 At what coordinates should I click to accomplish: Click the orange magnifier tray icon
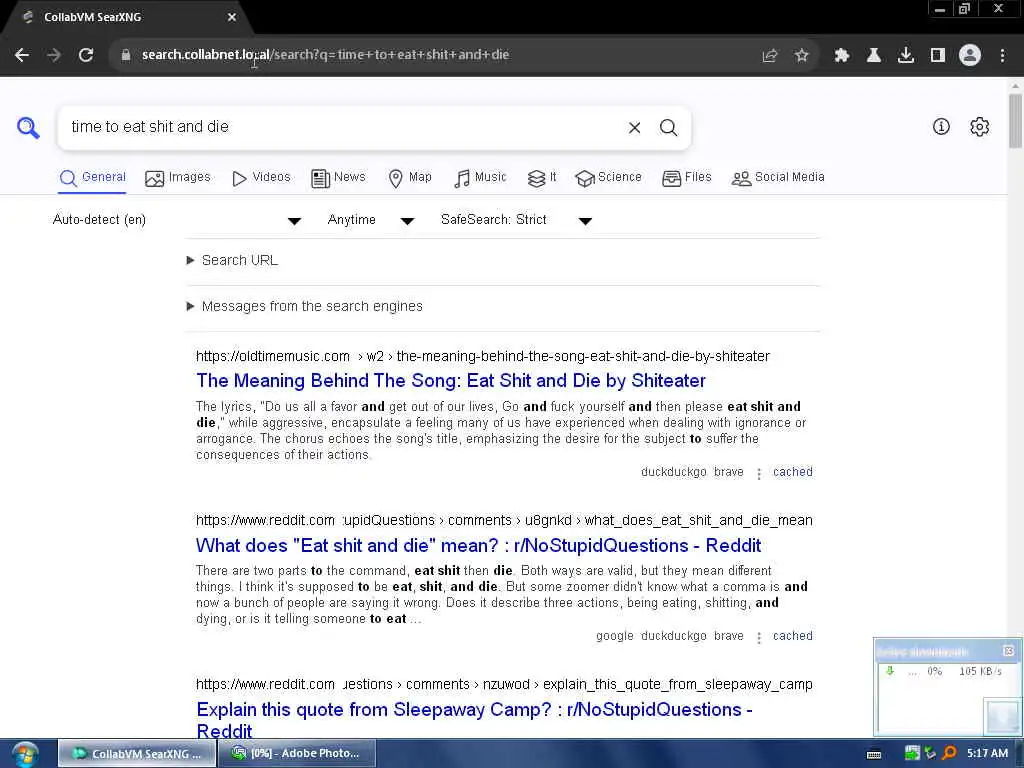[x=949, y=754]
